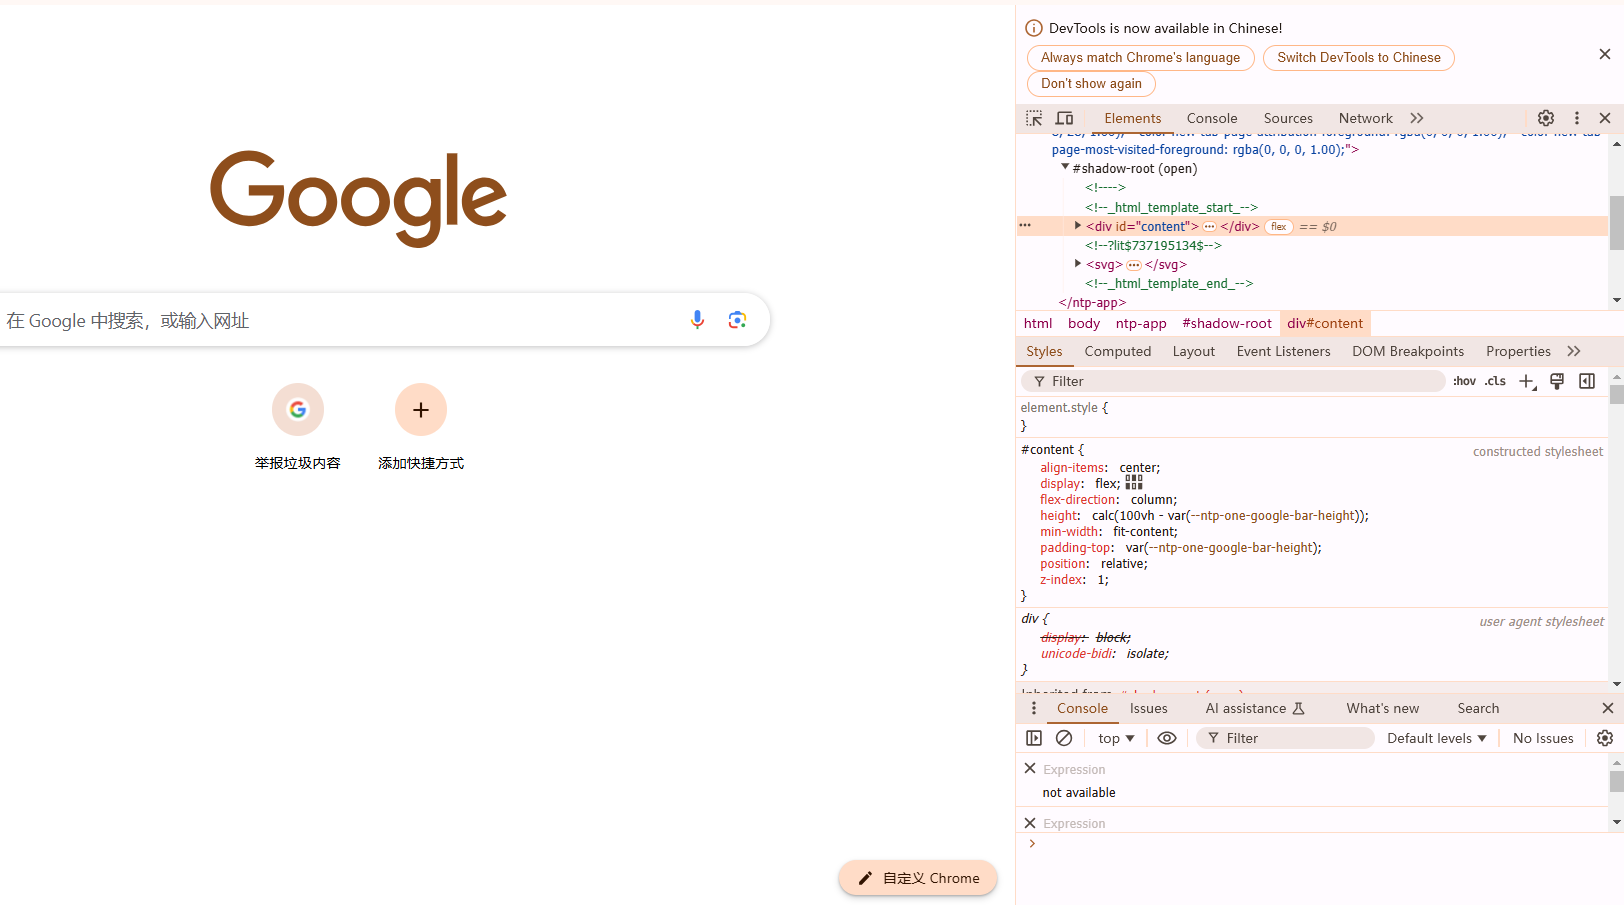Open the 举报垃圾内容 shortcut tile
The height and width of the screenshot is (905, 1624).
coord(298,427)
